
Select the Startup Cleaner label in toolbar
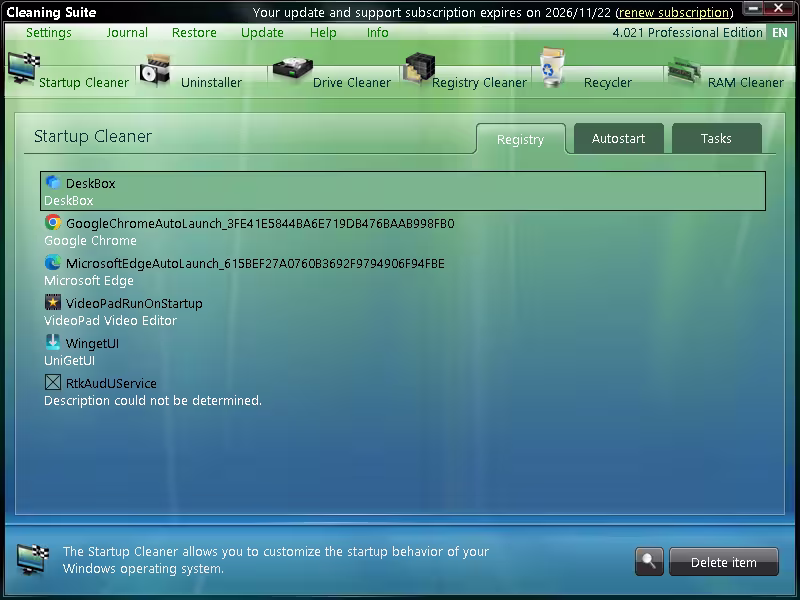coord(84,82)
